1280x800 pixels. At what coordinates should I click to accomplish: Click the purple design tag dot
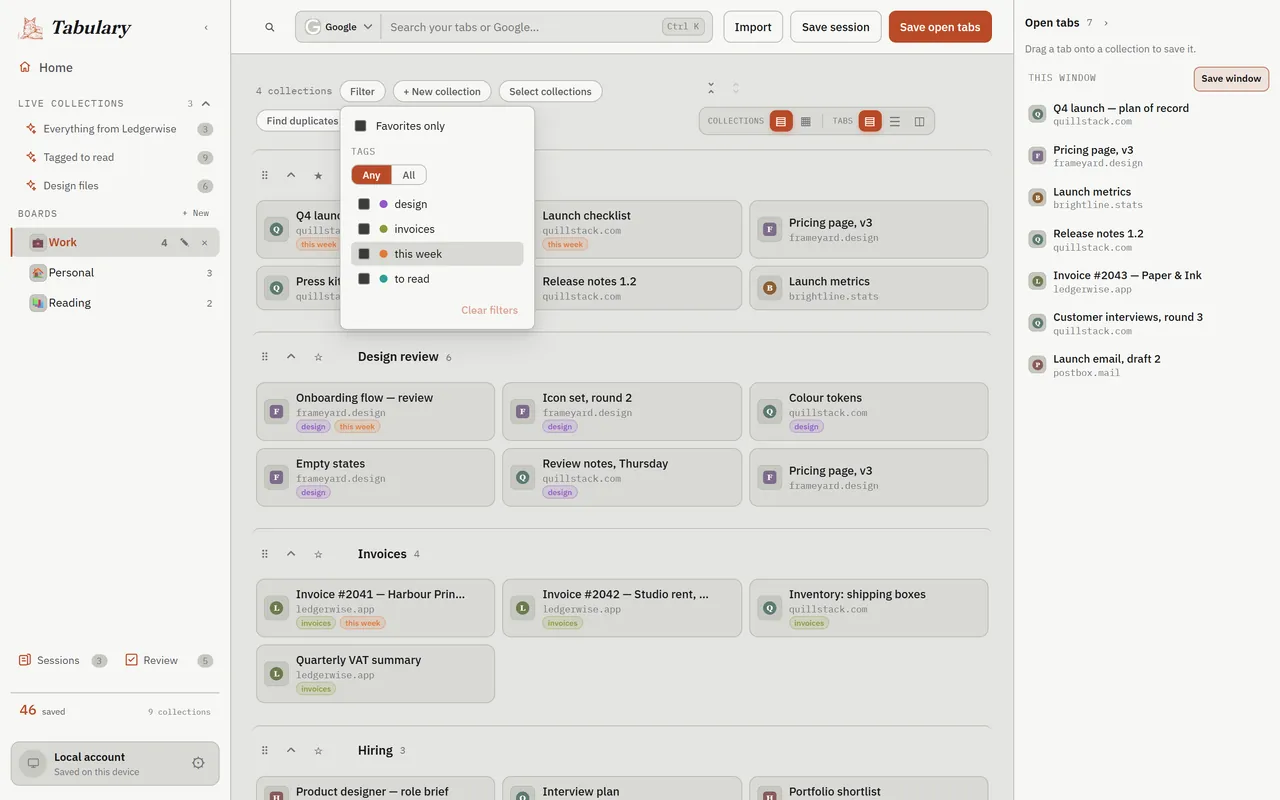tap(384, 204)
